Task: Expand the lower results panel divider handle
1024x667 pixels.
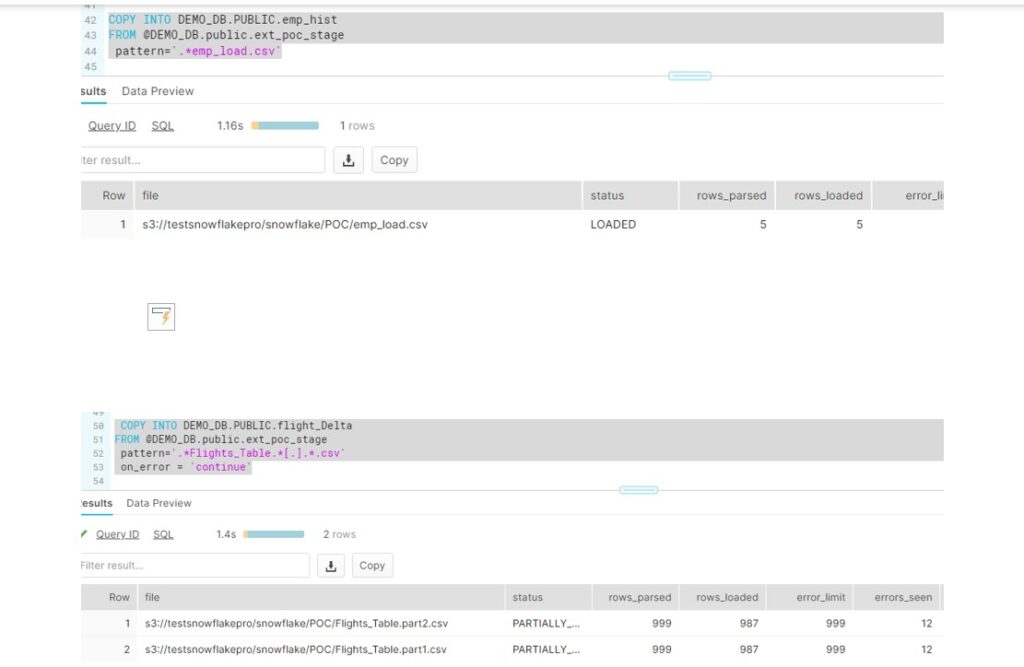Action: coord(637,489)
